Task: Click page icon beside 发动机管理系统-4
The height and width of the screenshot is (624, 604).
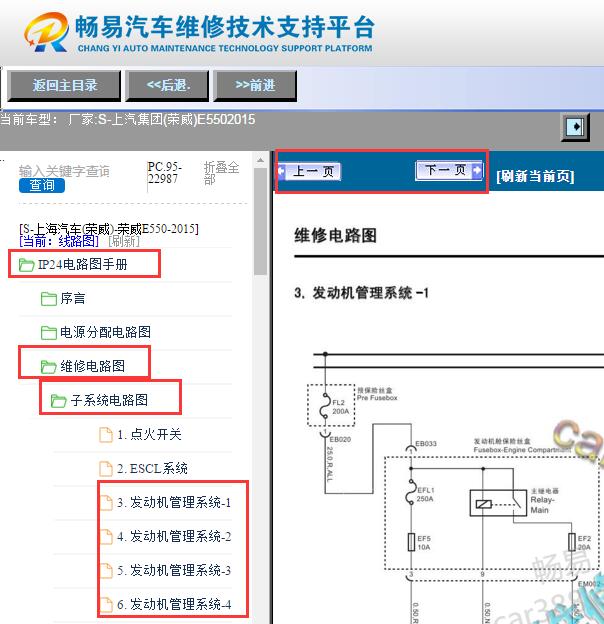Action: [x=105, y=605]
